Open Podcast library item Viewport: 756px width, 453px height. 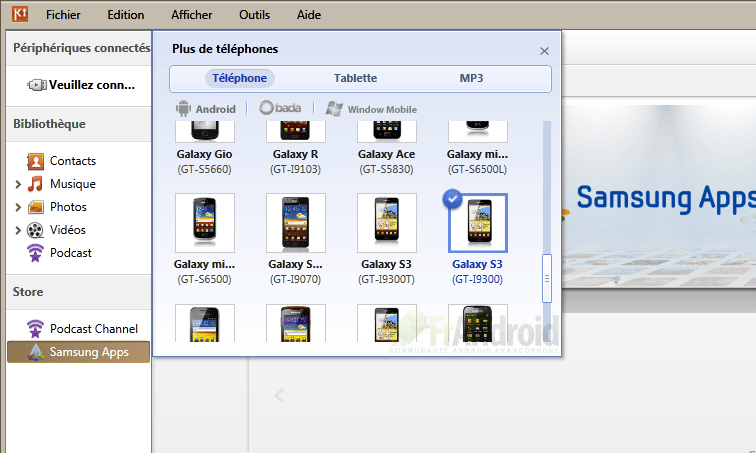pos(71,253)
